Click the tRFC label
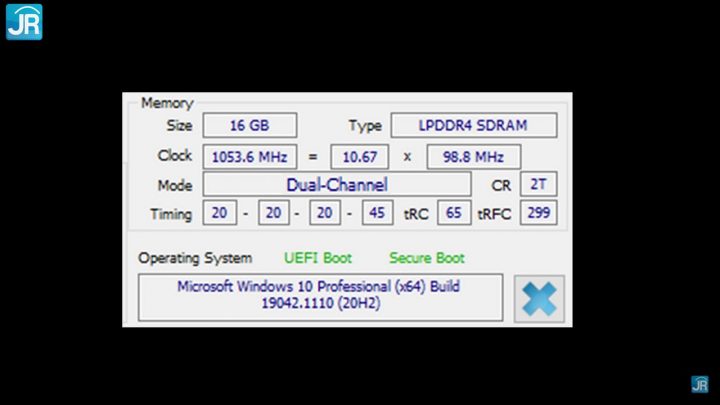Image resolution: width=720 pixels, height=405 pixels. (x=495, y=214)
